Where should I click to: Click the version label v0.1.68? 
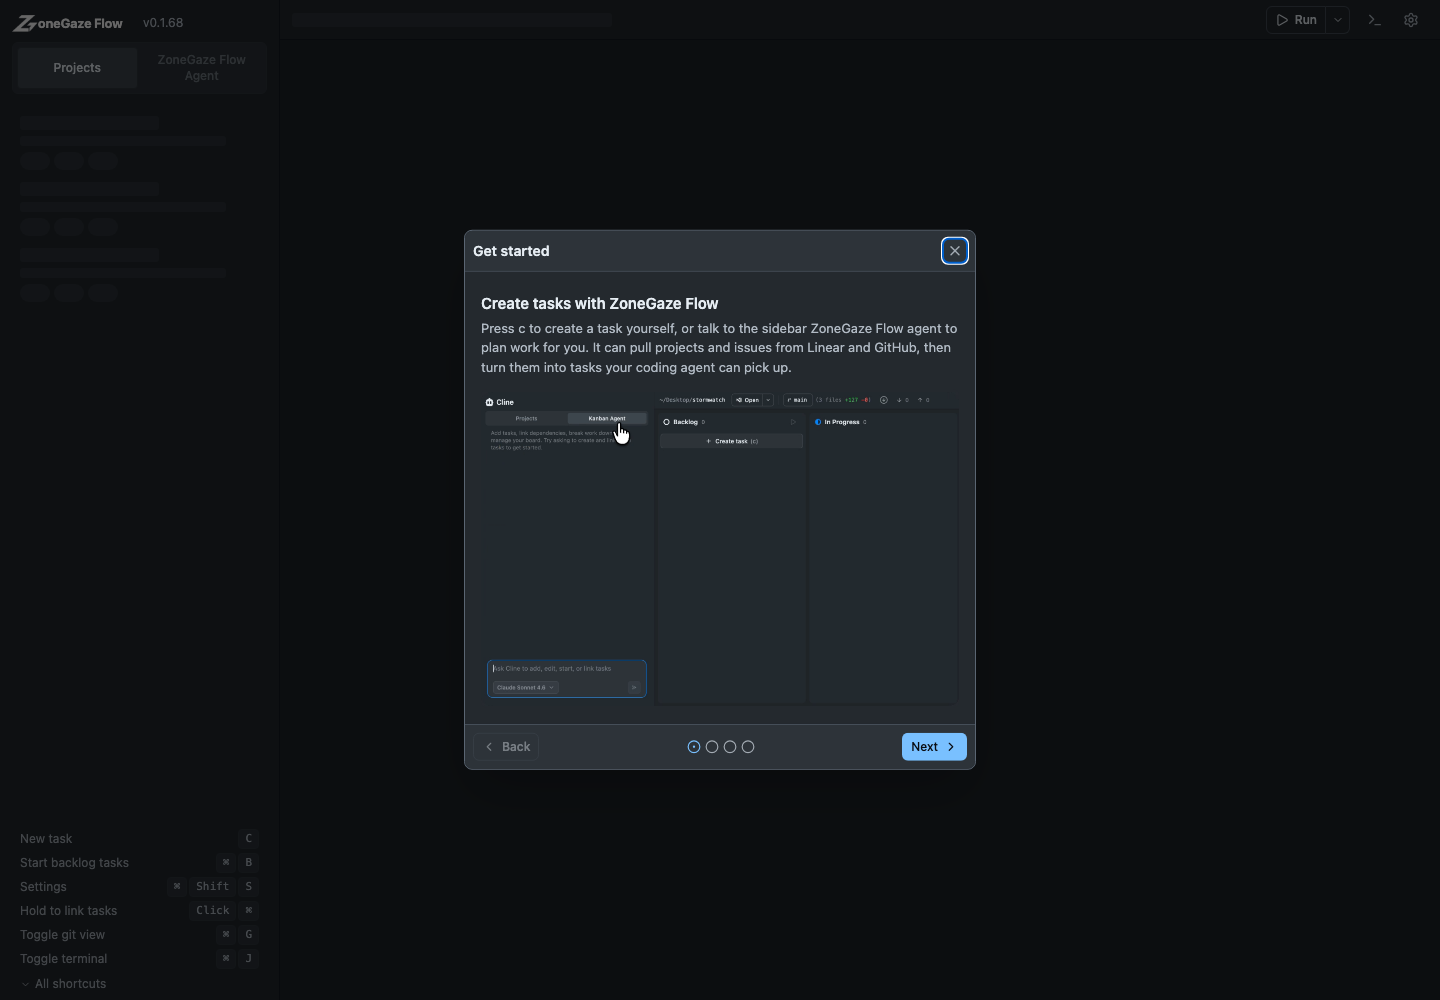pos(163,23)
